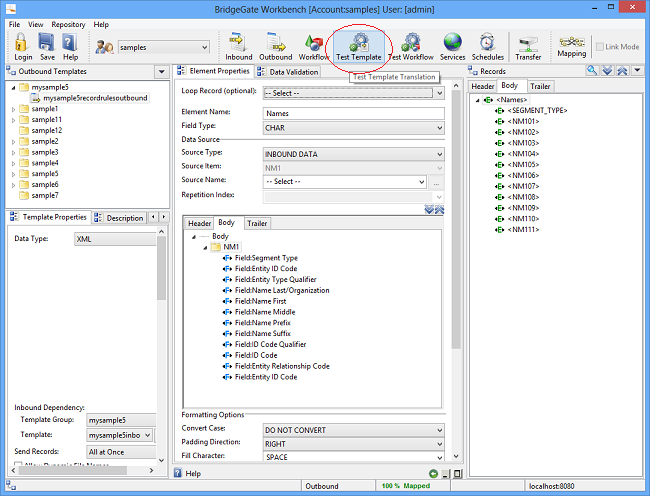Select the Trailer tab in Records panel
The height and width of the screenshot is (496, 650).
540,86
